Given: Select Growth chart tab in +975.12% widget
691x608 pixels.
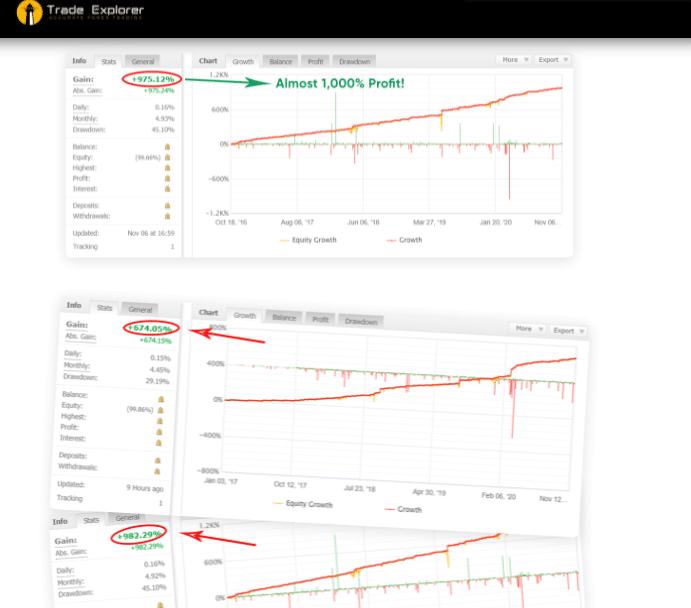Looking at the screenshot, I should tap(243, 62).
